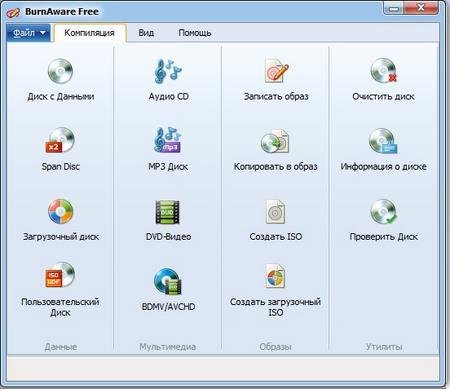Click the Пользовательский Диск label

[x=60, y=307]
